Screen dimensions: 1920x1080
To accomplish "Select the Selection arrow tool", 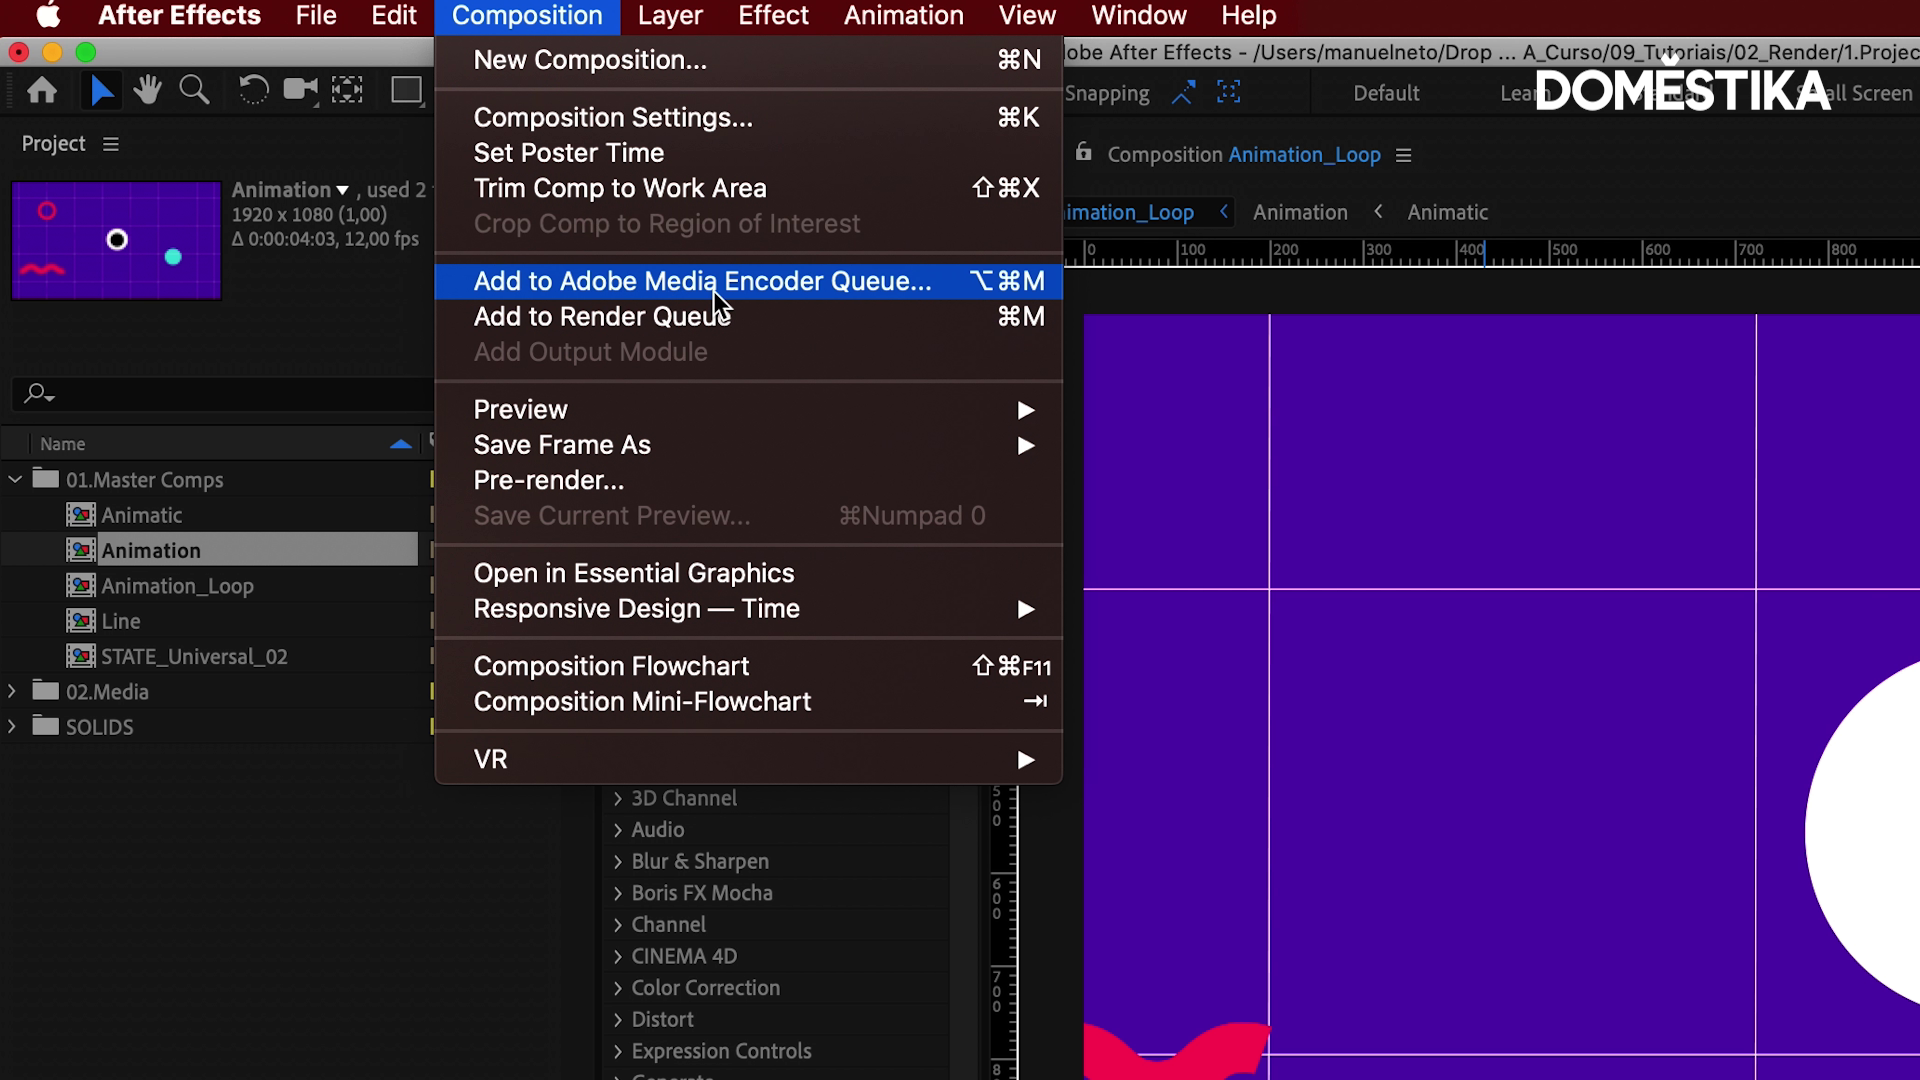I will click(101, 91).
